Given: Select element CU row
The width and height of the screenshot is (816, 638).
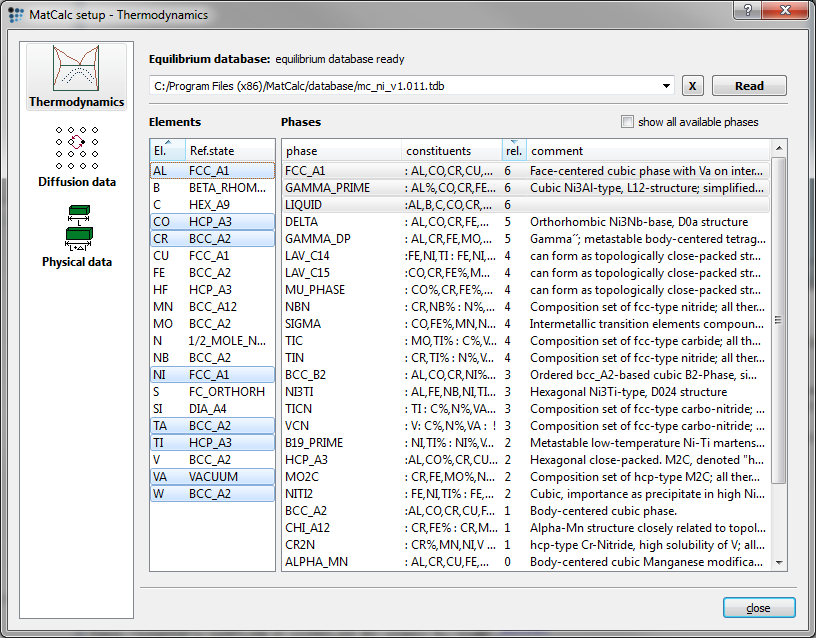Looking at the screenshot, I should pos(212,256).
